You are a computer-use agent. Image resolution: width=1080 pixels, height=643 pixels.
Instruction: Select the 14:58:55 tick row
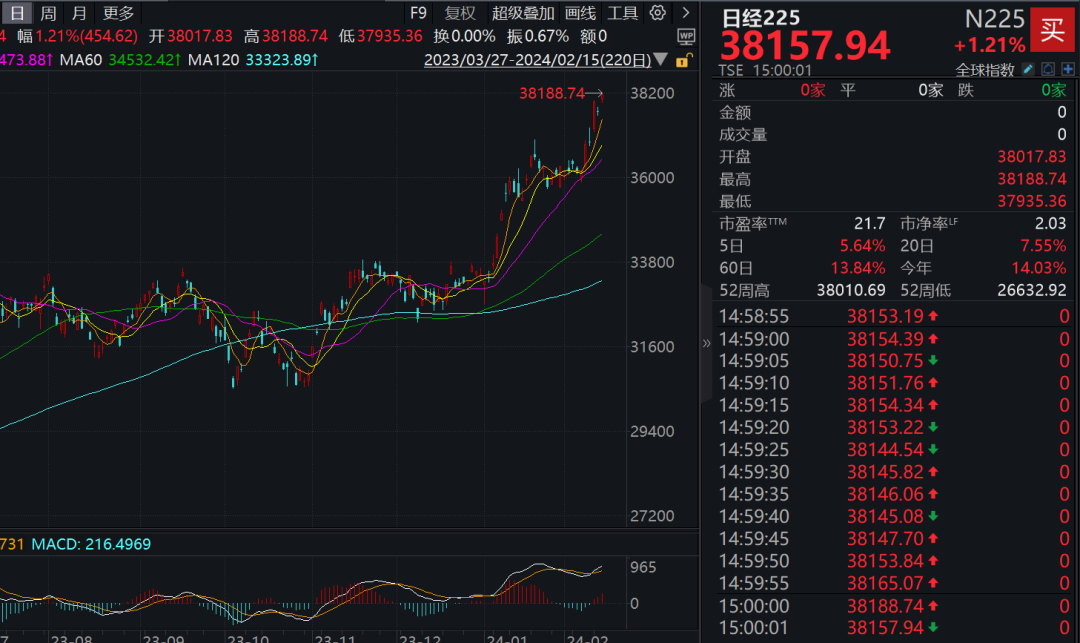click(x=893, y=316)
